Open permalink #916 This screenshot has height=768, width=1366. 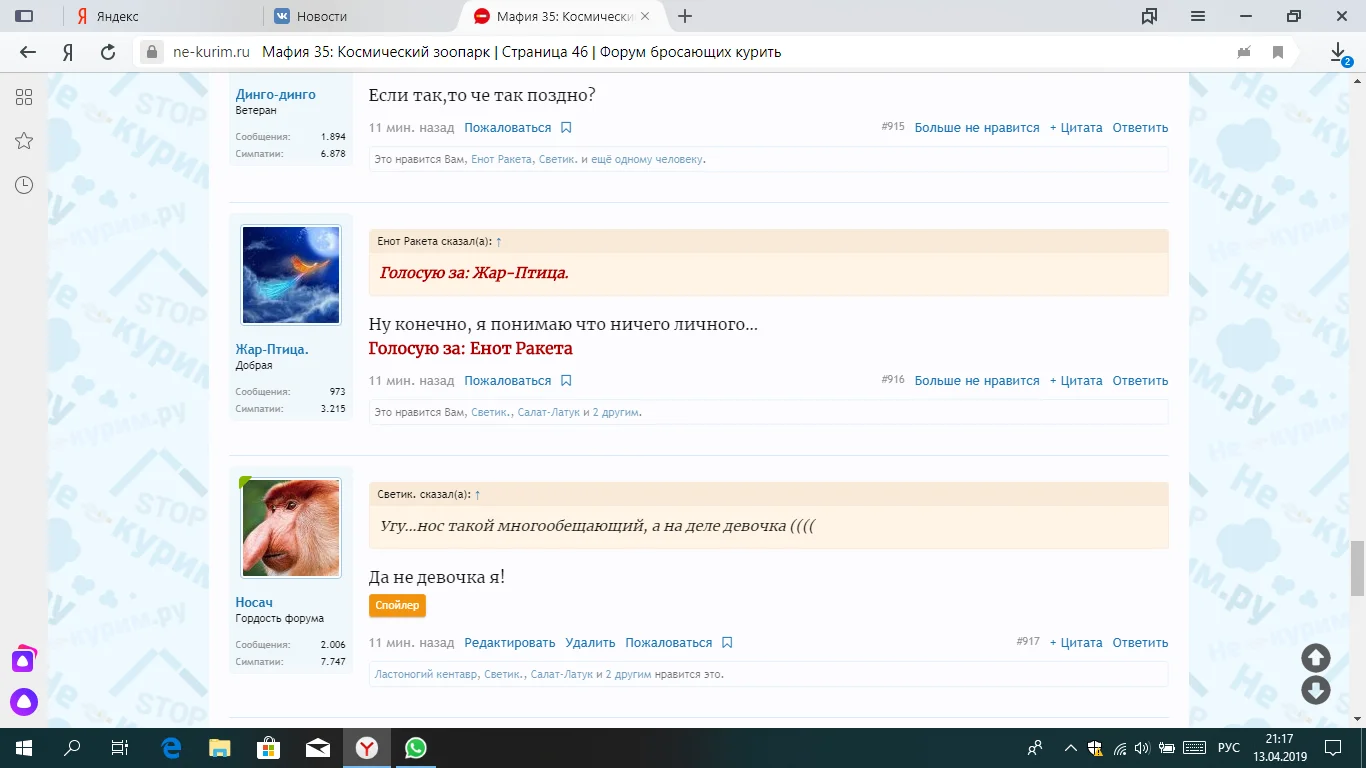click(893, 380)
